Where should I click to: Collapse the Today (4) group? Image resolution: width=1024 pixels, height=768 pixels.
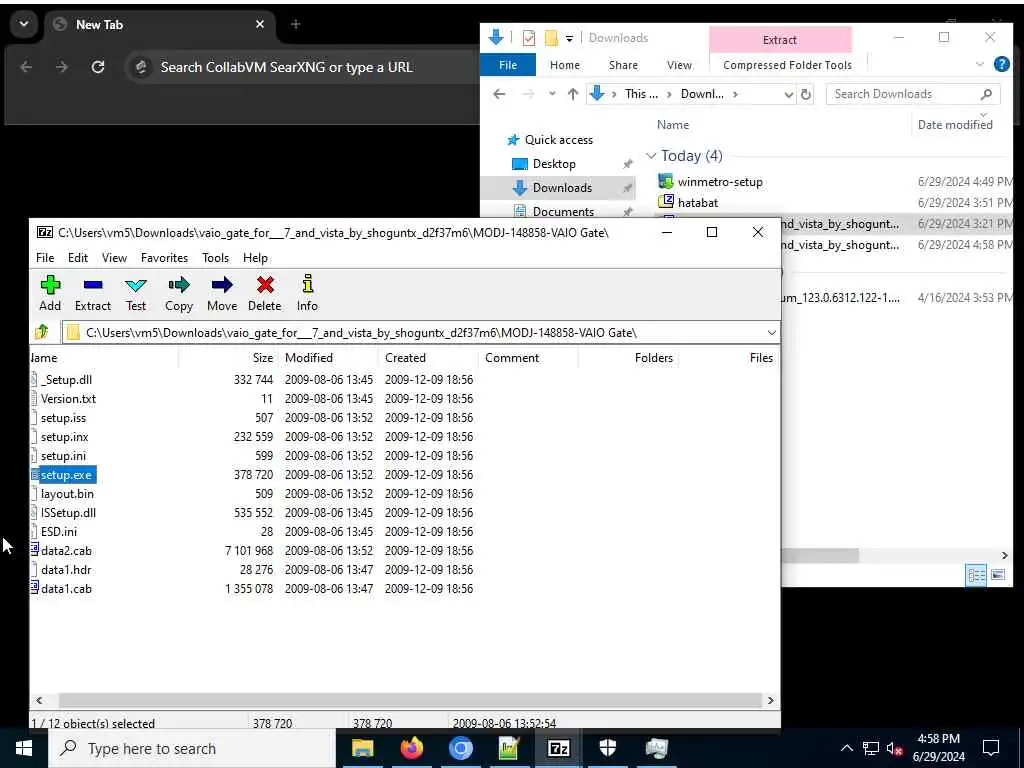pyautogui.click(x=650, y=155)
